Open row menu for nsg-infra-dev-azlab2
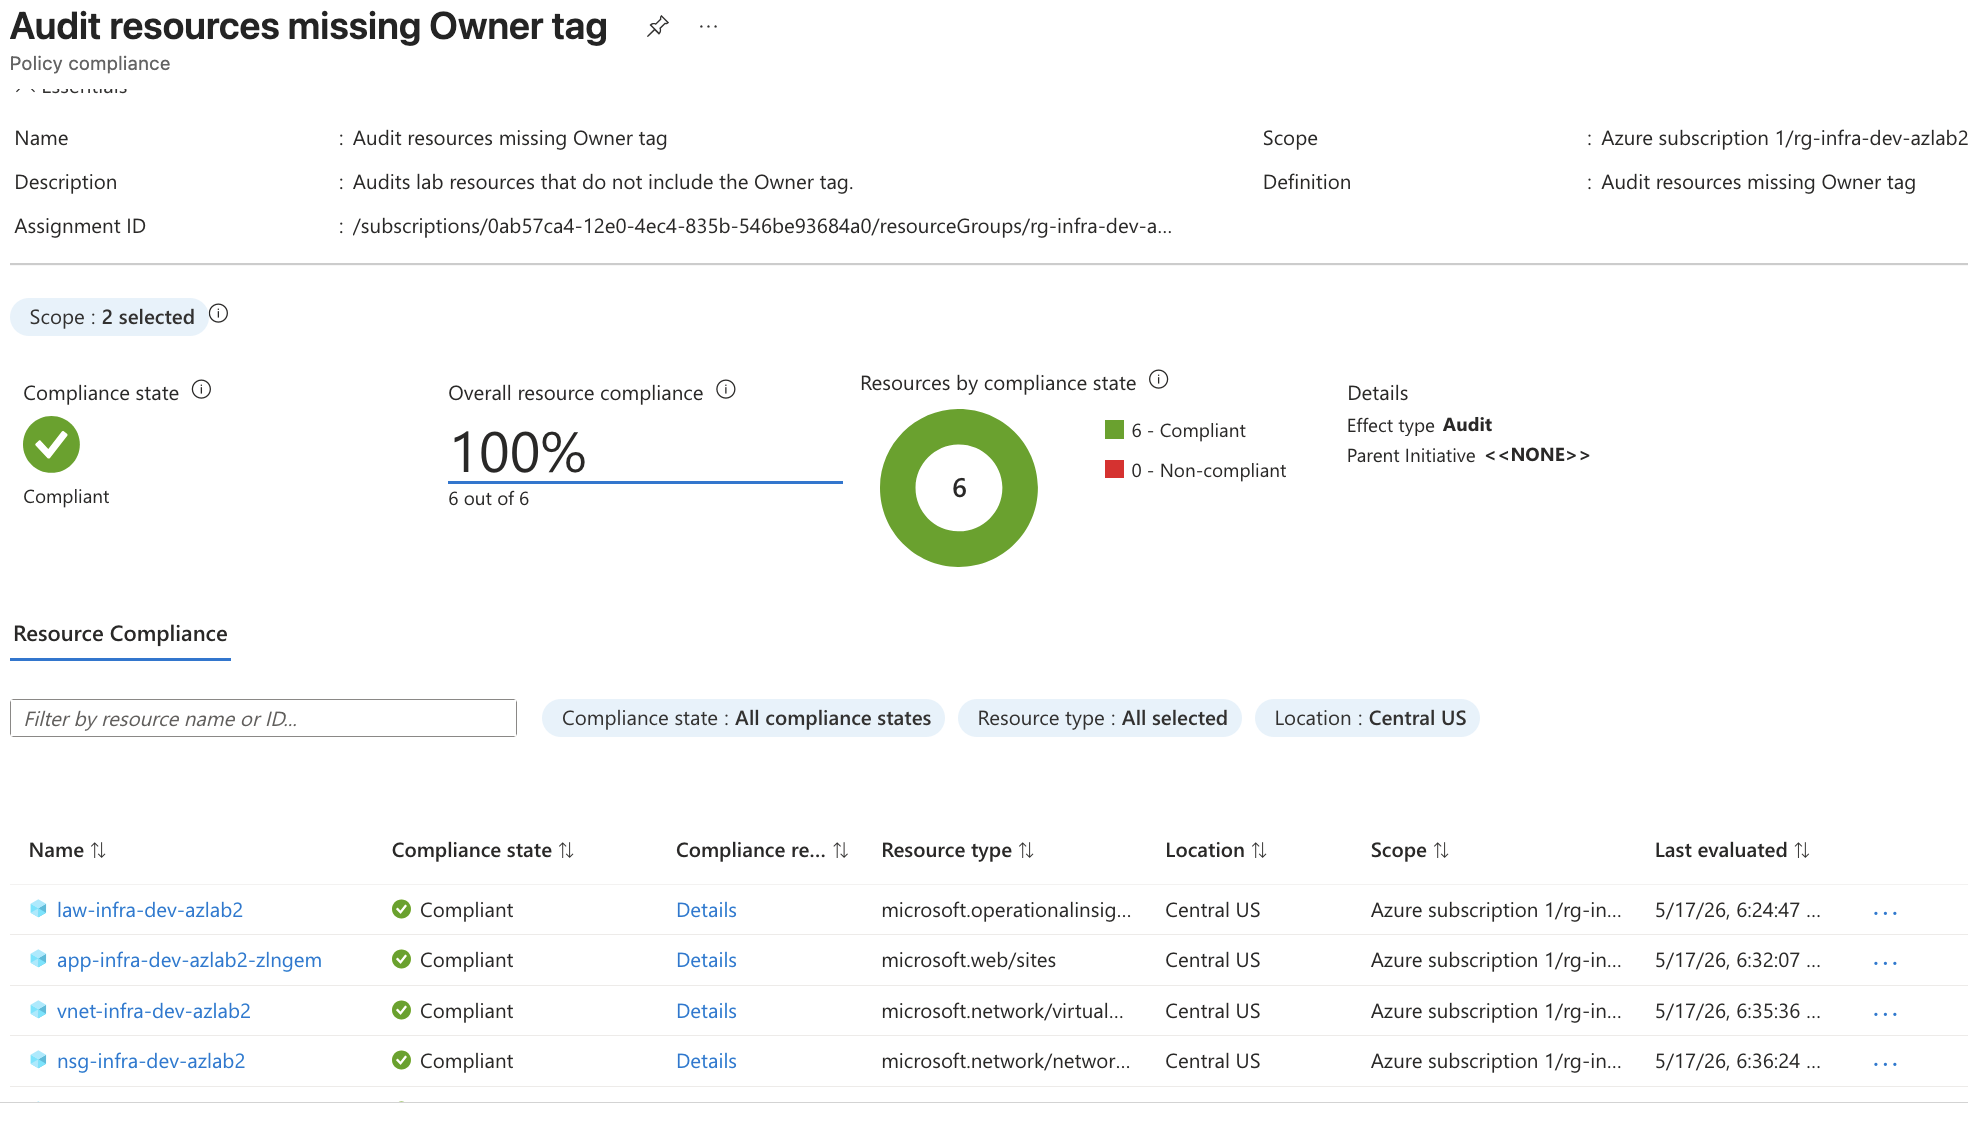 click(x=1885, y=1063)
